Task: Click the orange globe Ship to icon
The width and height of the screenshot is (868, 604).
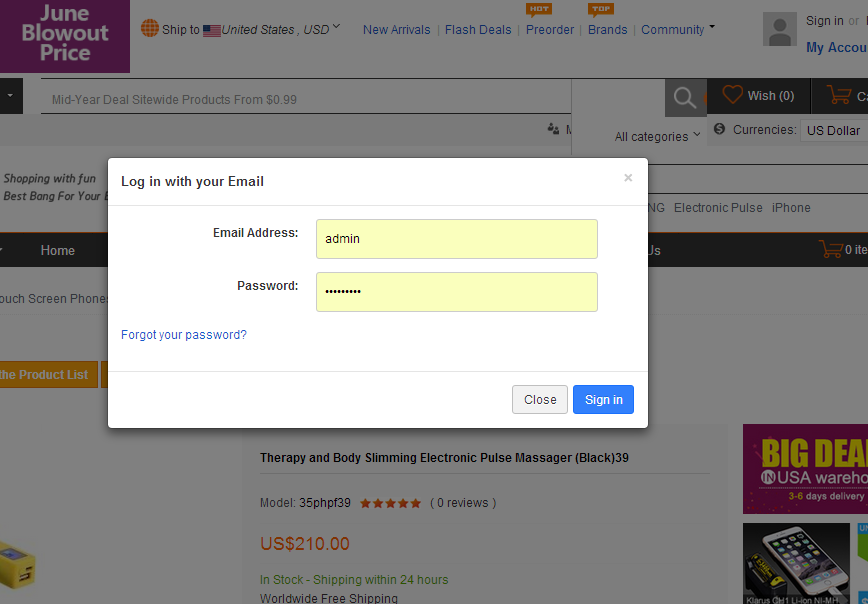Action: 150,28
